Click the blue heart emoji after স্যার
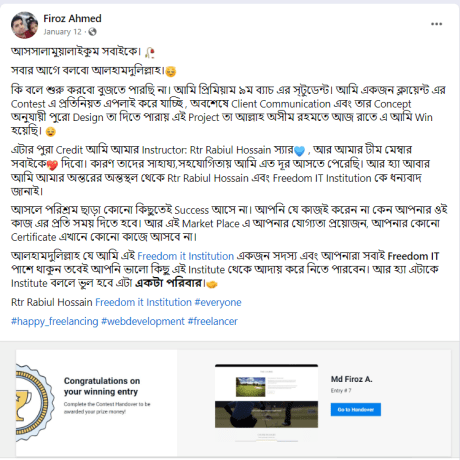 point(300,151)
